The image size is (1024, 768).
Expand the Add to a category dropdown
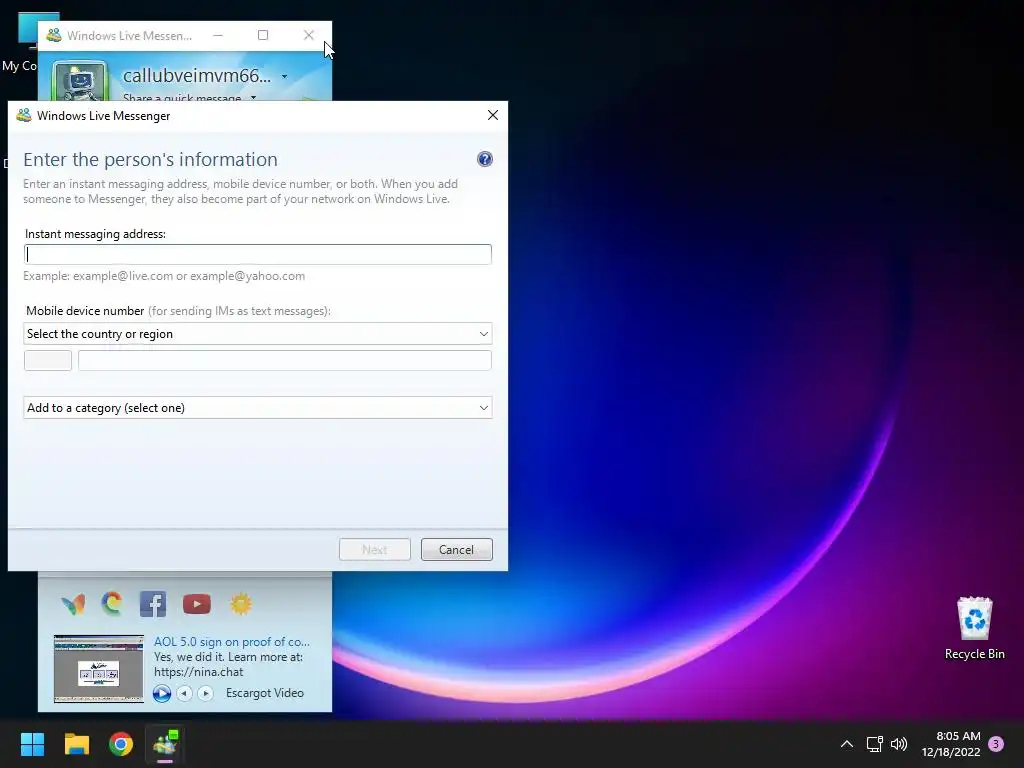tap(257, 408)
